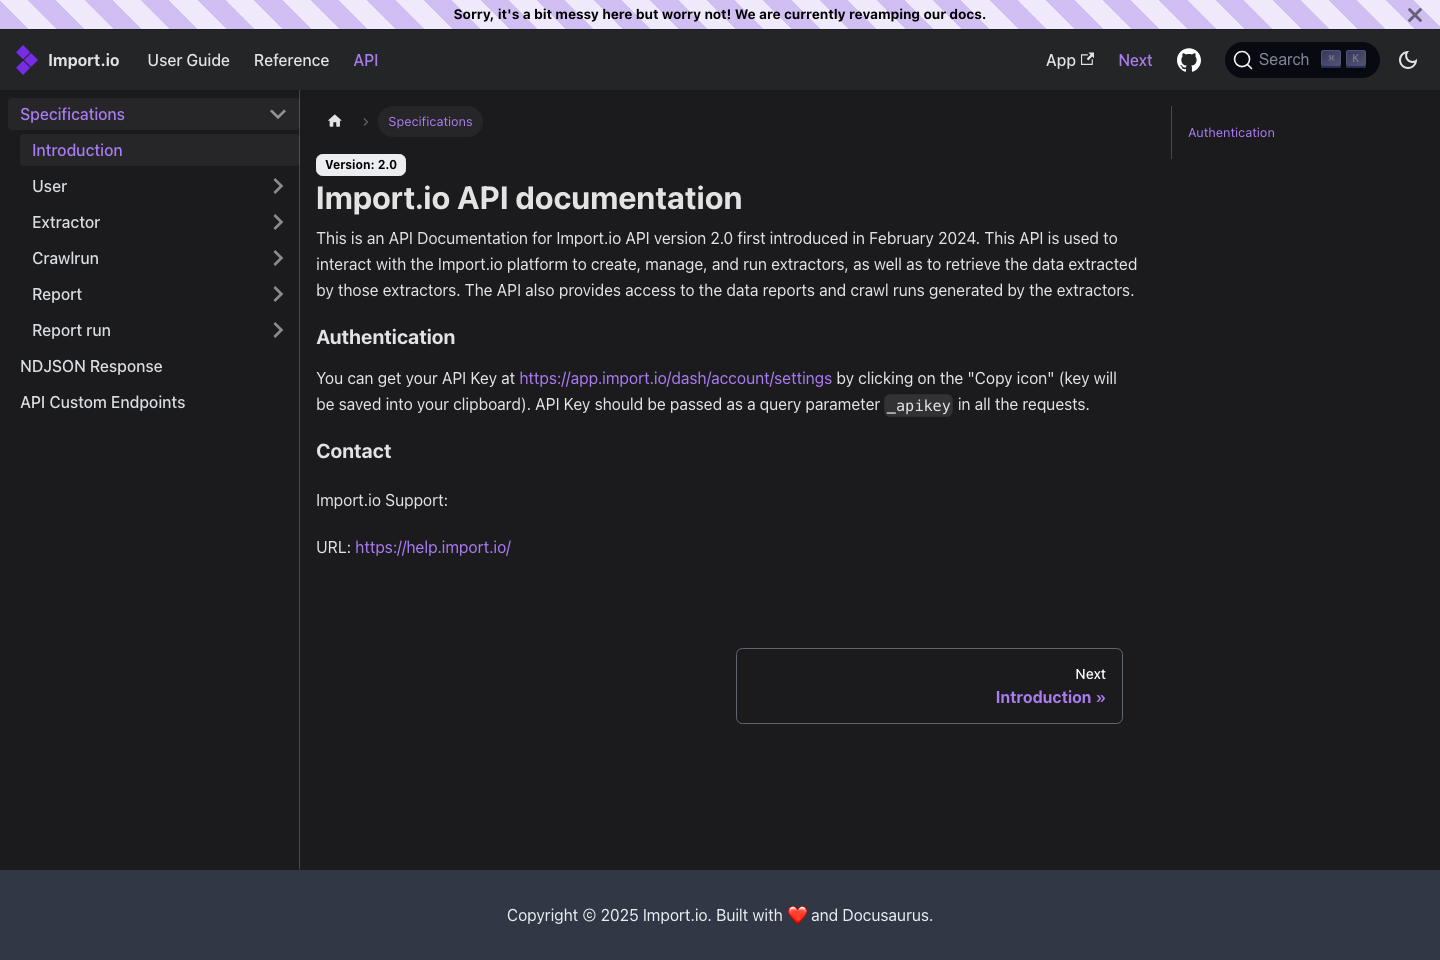The height and width of the screenshot is (960, 1440).
Task: Click the Import.io logo icon
Action: [x=26, y=60]
